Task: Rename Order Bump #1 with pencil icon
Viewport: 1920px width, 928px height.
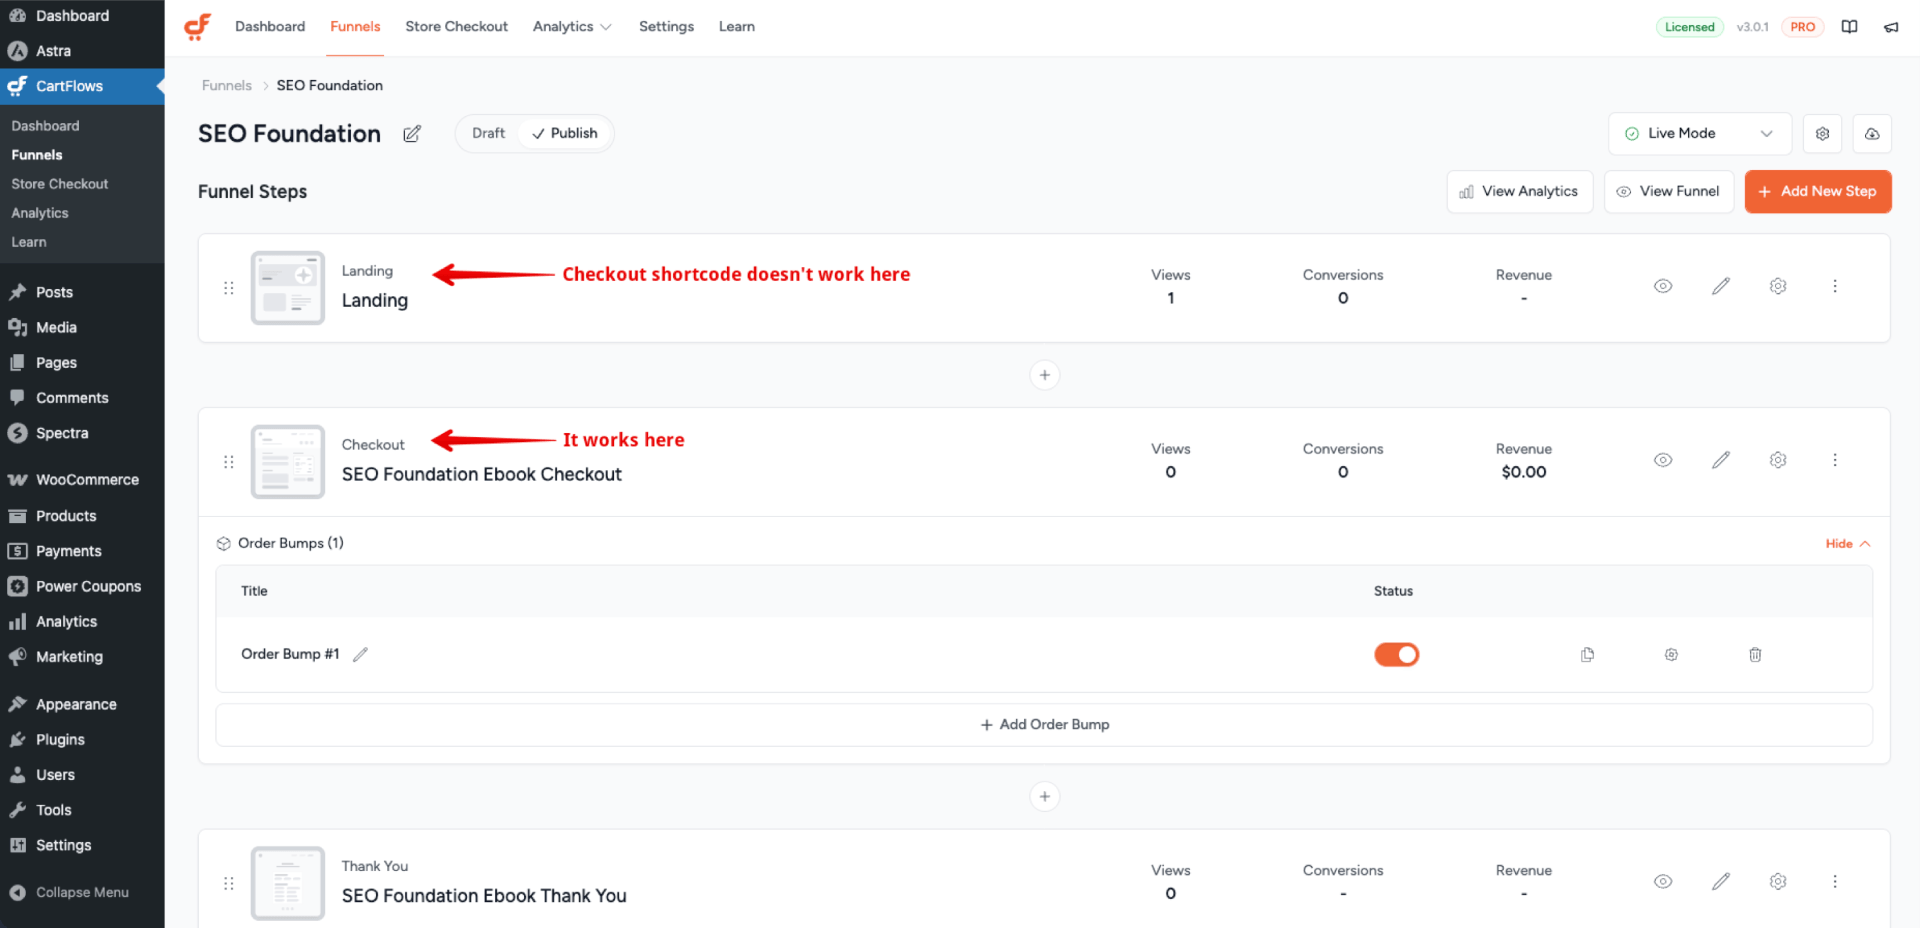Action: pyautogui.click(x=361, y=654)
